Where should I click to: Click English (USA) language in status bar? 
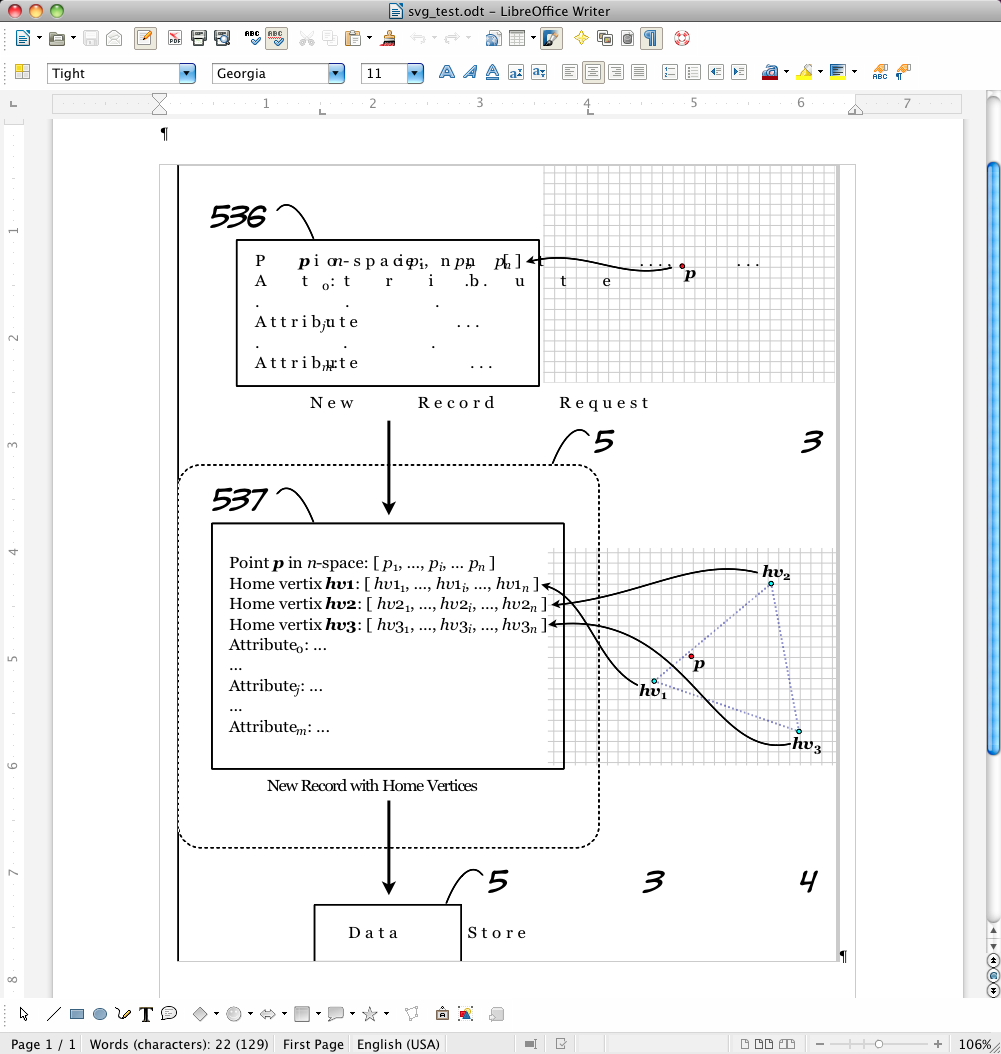(398, 1044)
